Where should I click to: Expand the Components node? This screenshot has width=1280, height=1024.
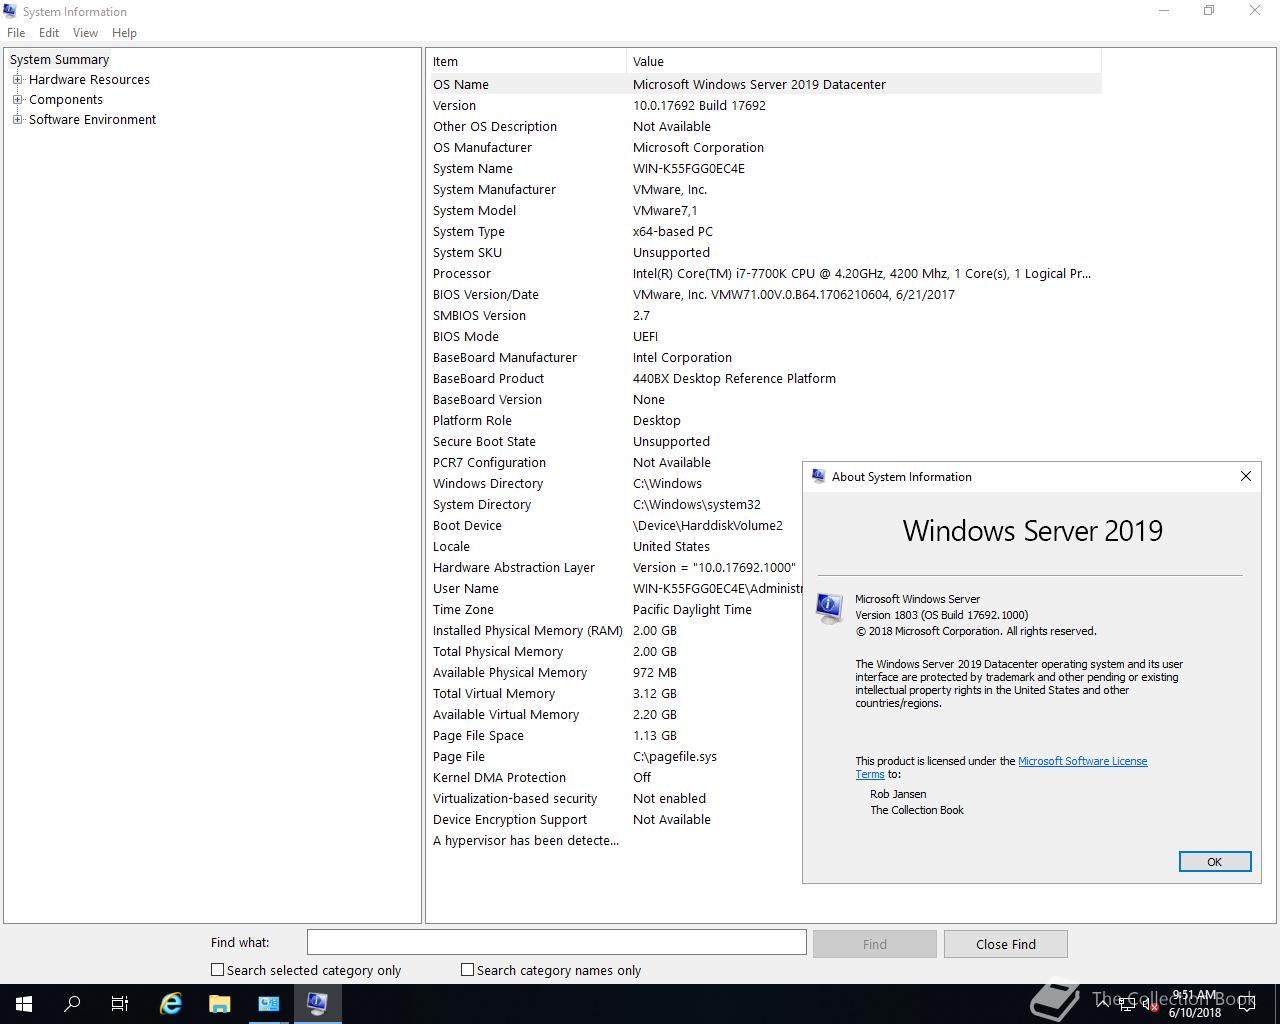tap(17, 99)
